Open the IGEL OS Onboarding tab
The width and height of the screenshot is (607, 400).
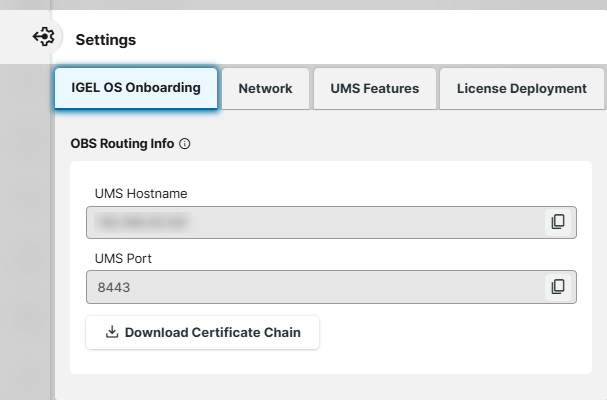[136, 88]
